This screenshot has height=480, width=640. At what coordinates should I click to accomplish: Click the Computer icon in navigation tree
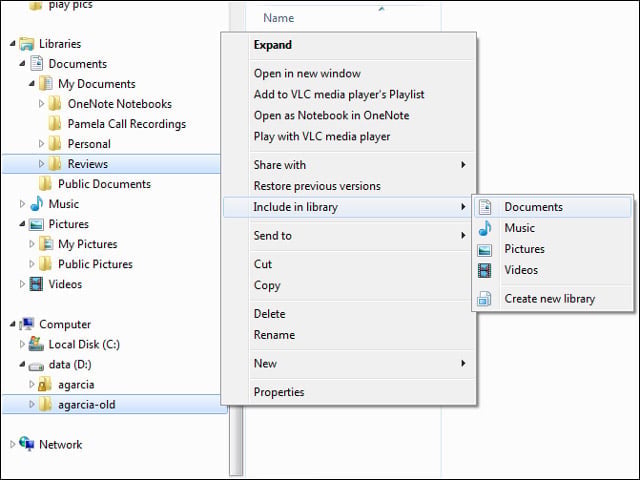pos(27,324)
